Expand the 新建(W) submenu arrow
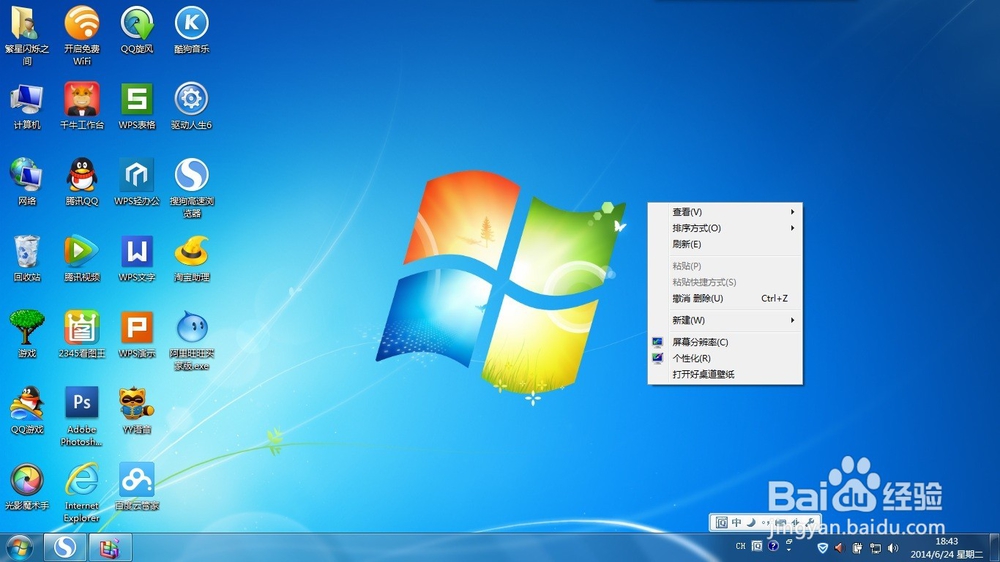Screen dimensions: 1000x562 [792, 320]
